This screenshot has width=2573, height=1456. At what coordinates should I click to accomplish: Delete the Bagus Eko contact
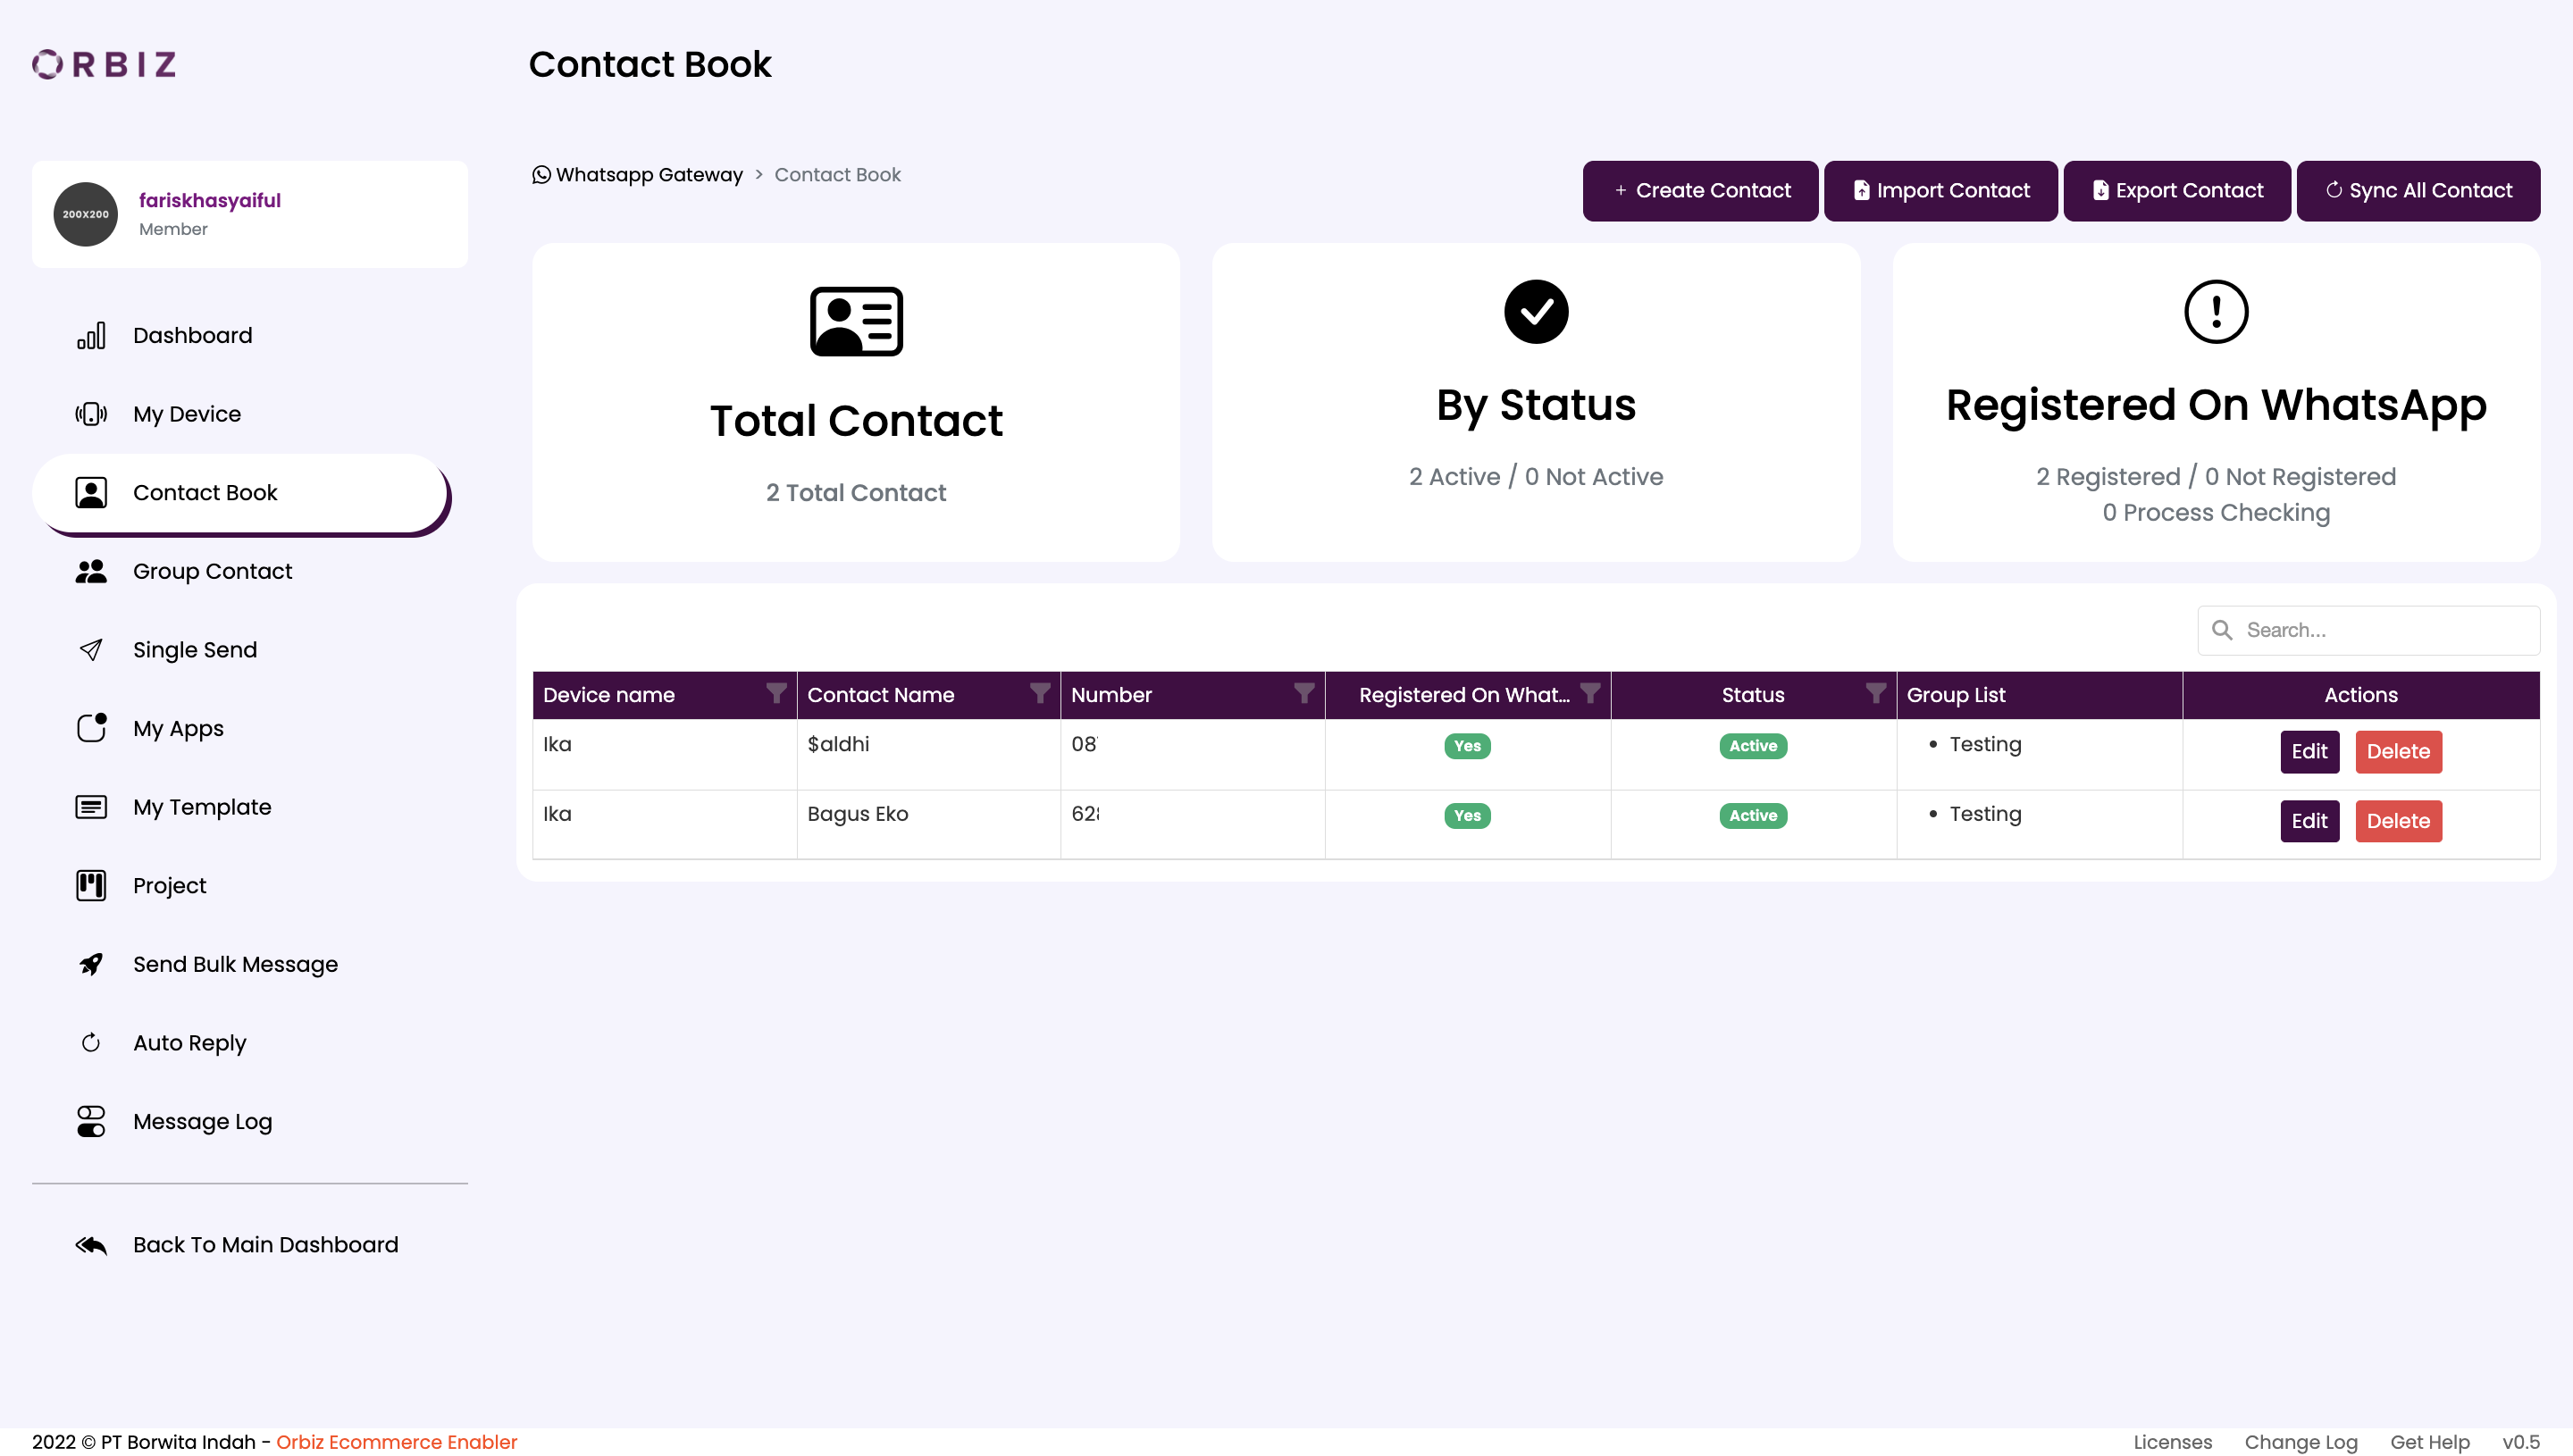tap(2398, 821)
